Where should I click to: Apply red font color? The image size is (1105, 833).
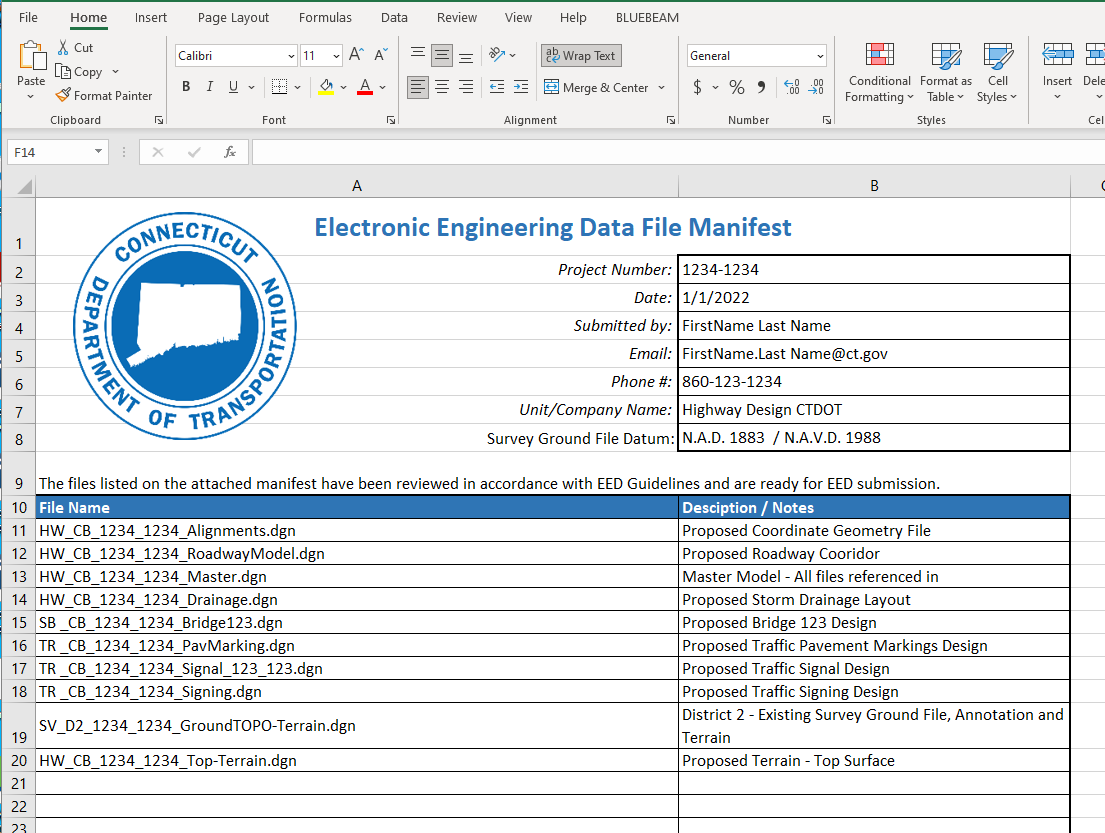[x=365, y=87]
